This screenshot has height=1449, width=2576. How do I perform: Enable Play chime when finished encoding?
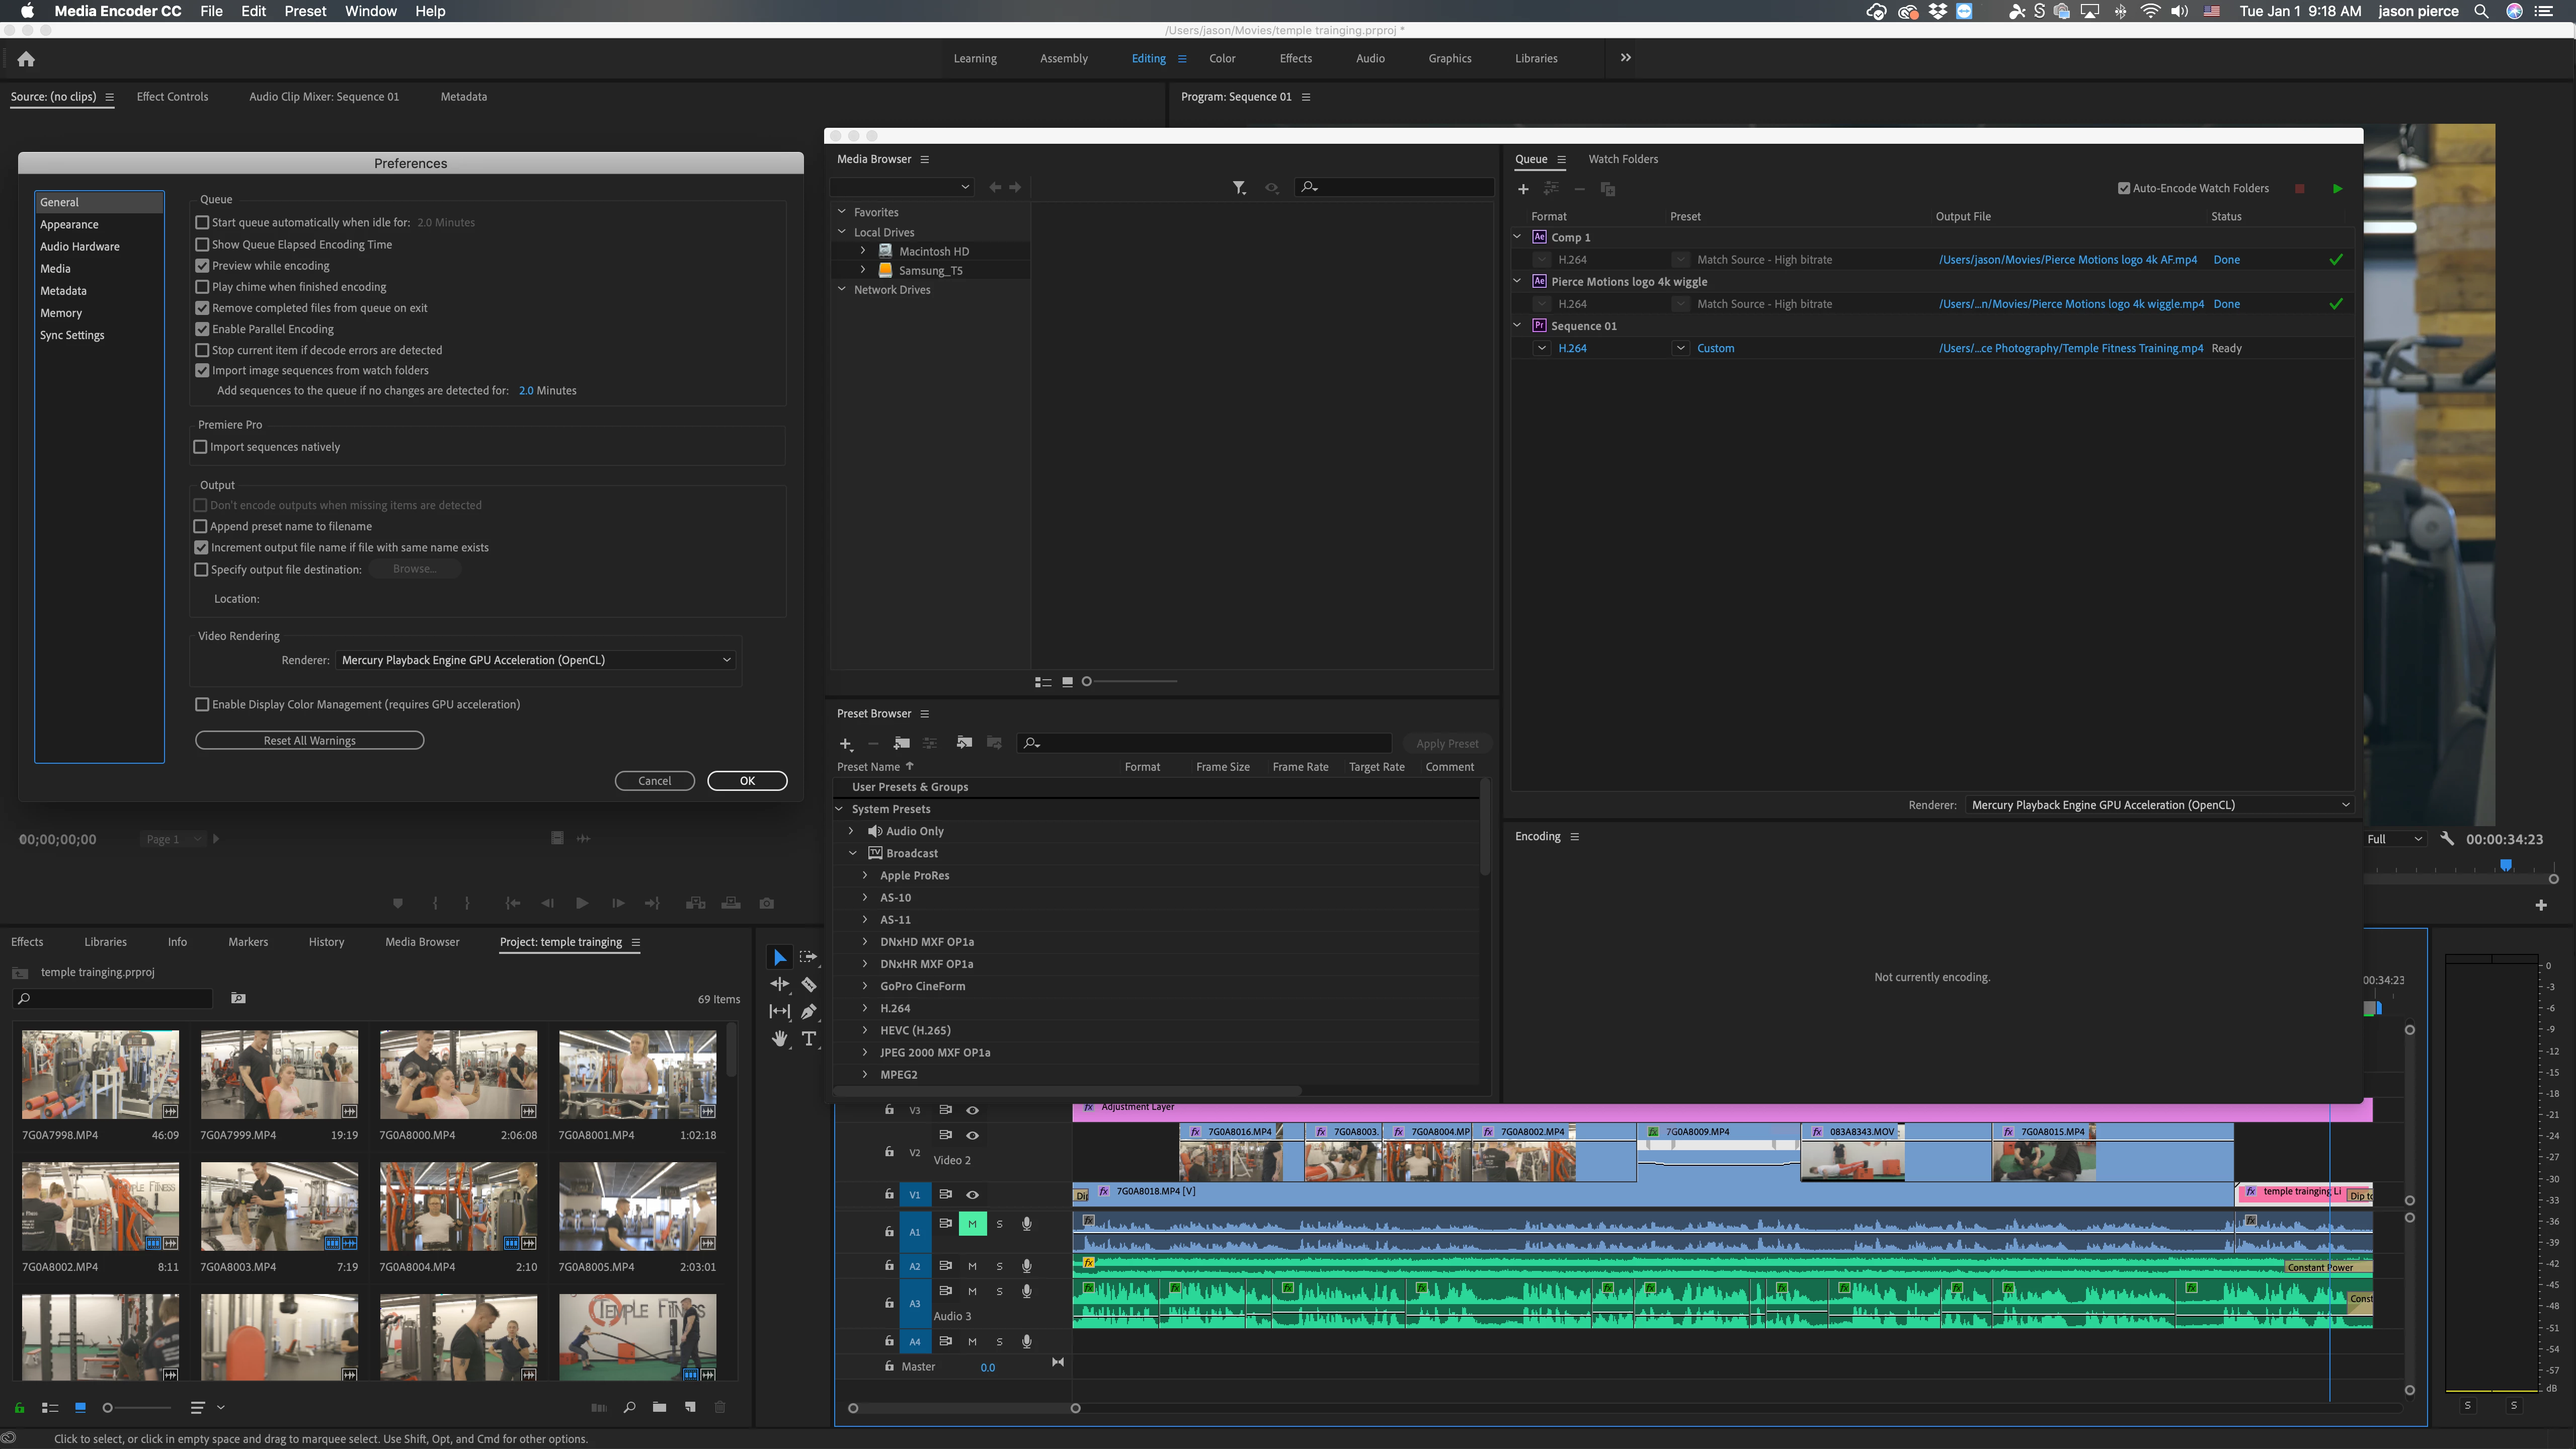[x=202, y=287]
